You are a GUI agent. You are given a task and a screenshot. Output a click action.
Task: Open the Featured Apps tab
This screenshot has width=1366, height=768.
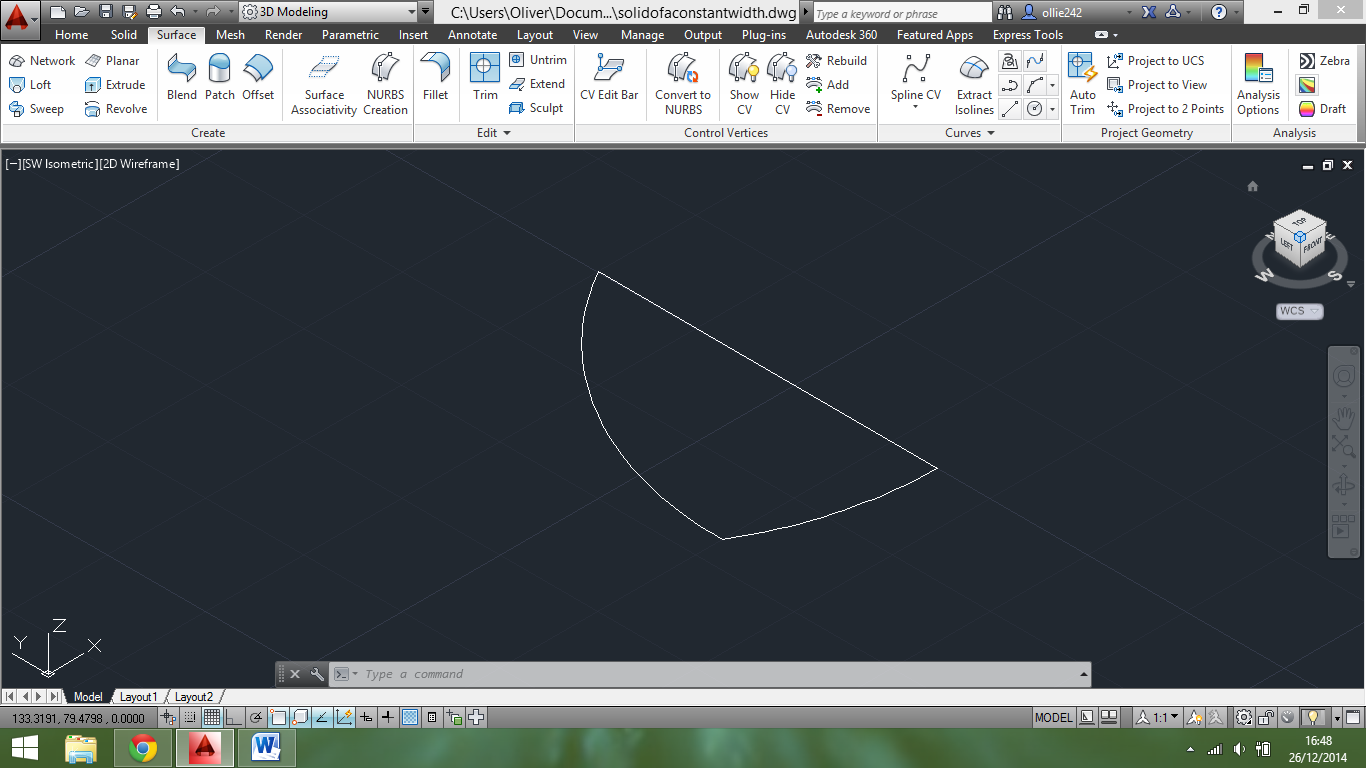tap(934, 35)
